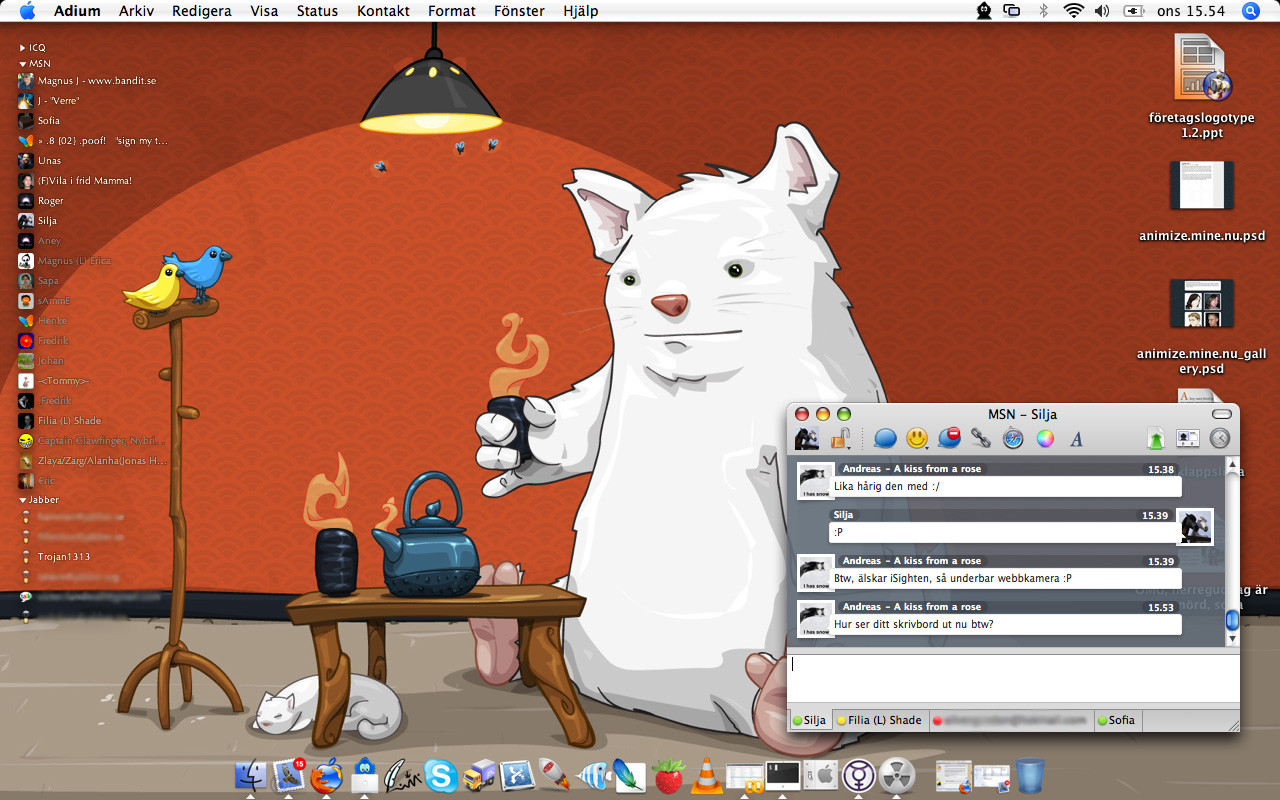Select contact Trojan1313 in Jabber list
This screenshot has width=1280, height=800.
click(64, 557)
